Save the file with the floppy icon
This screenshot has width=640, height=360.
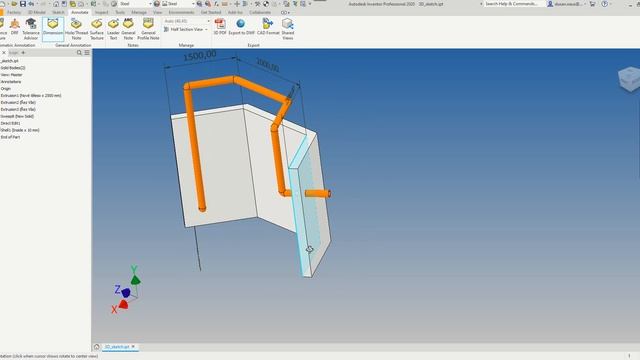(23, 4)
